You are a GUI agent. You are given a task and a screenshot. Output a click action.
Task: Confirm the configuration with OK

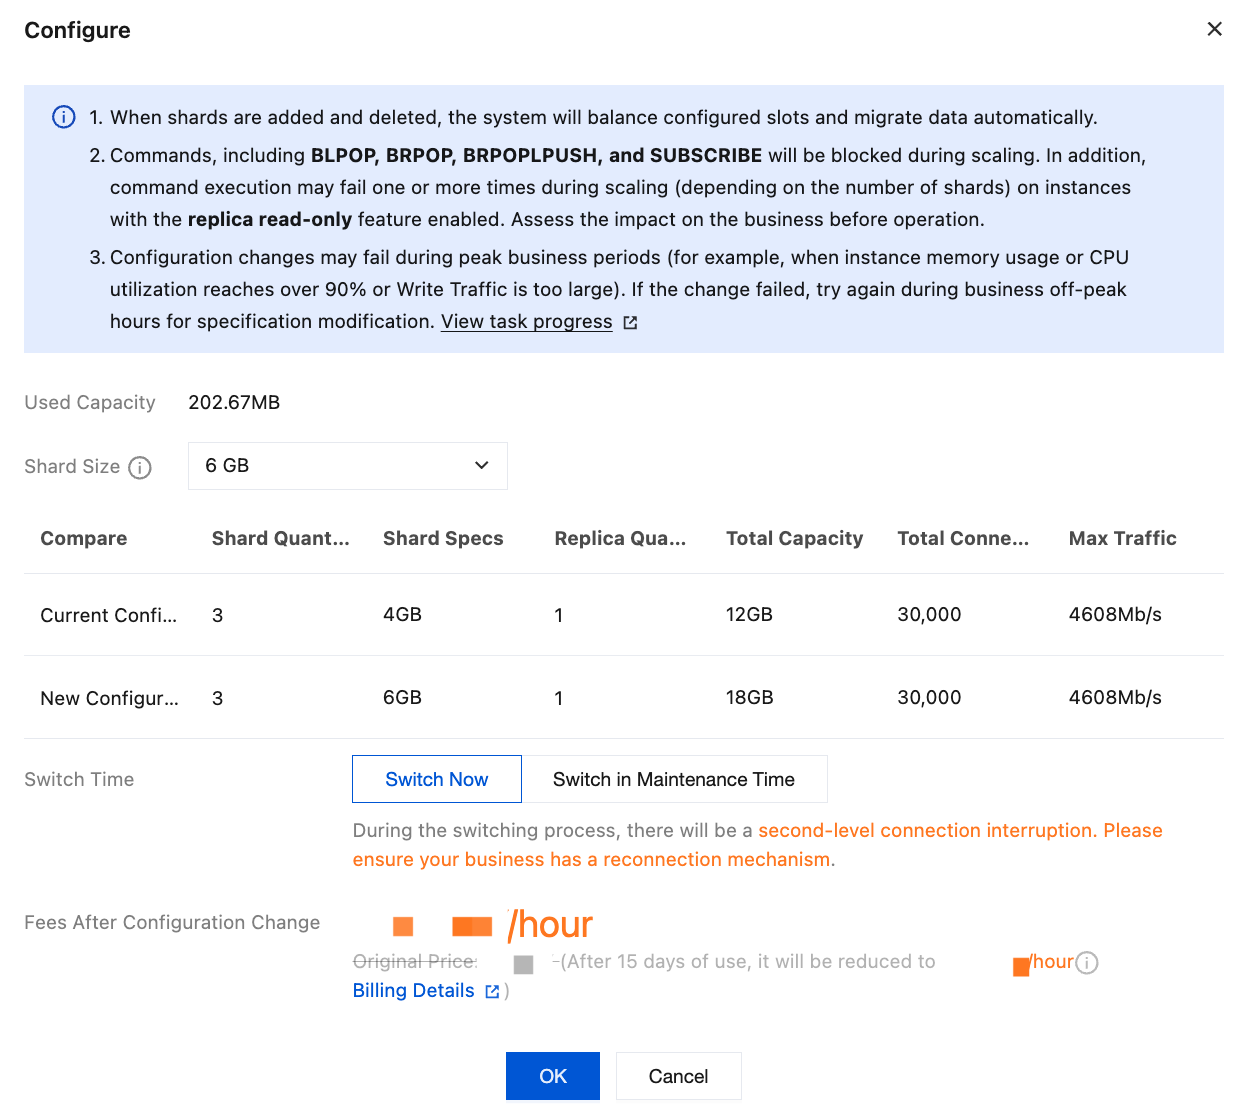(x=552, y=1076)
